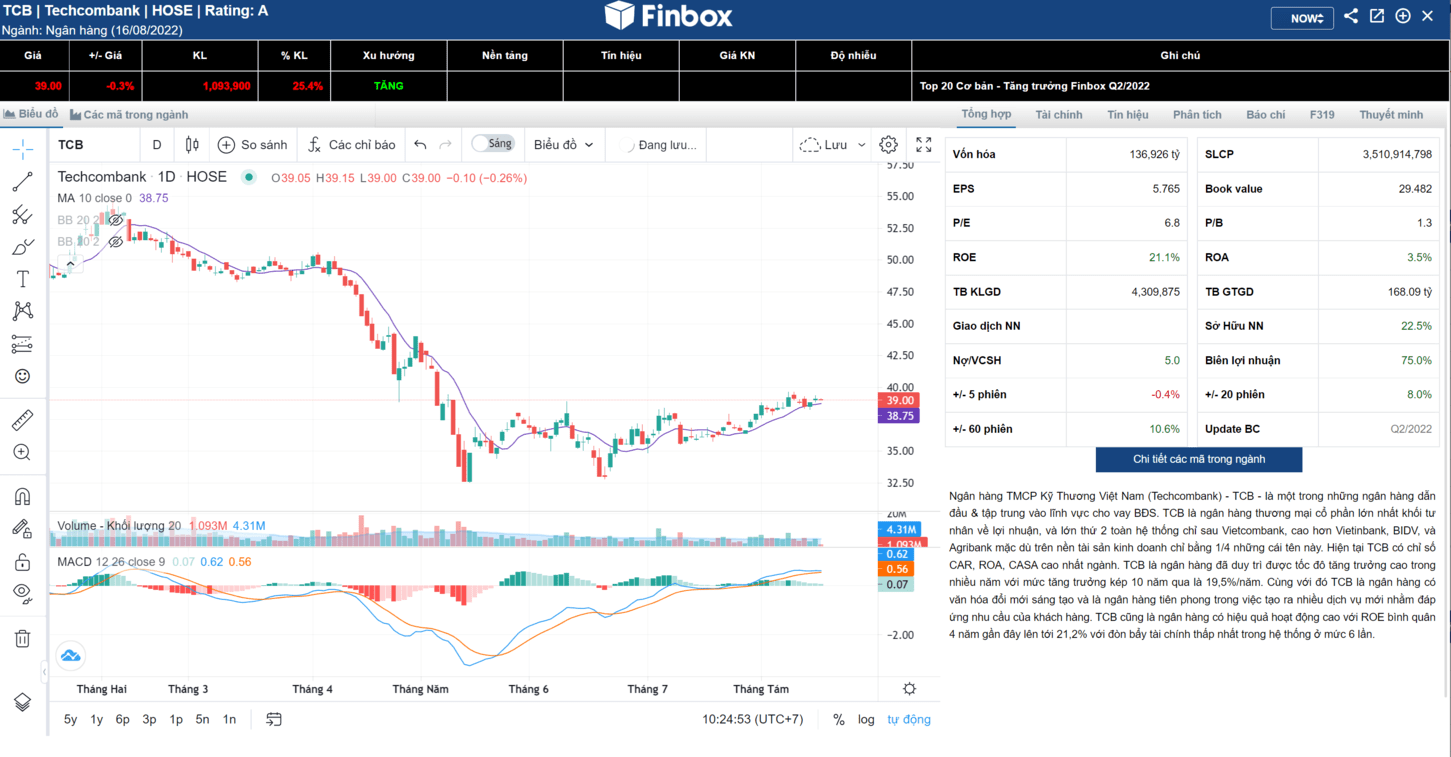The image size is (1451, 757).
Task: Open the Các chỉ báo indicators menu
Action: pyautogui.click(x=352, y=145)
